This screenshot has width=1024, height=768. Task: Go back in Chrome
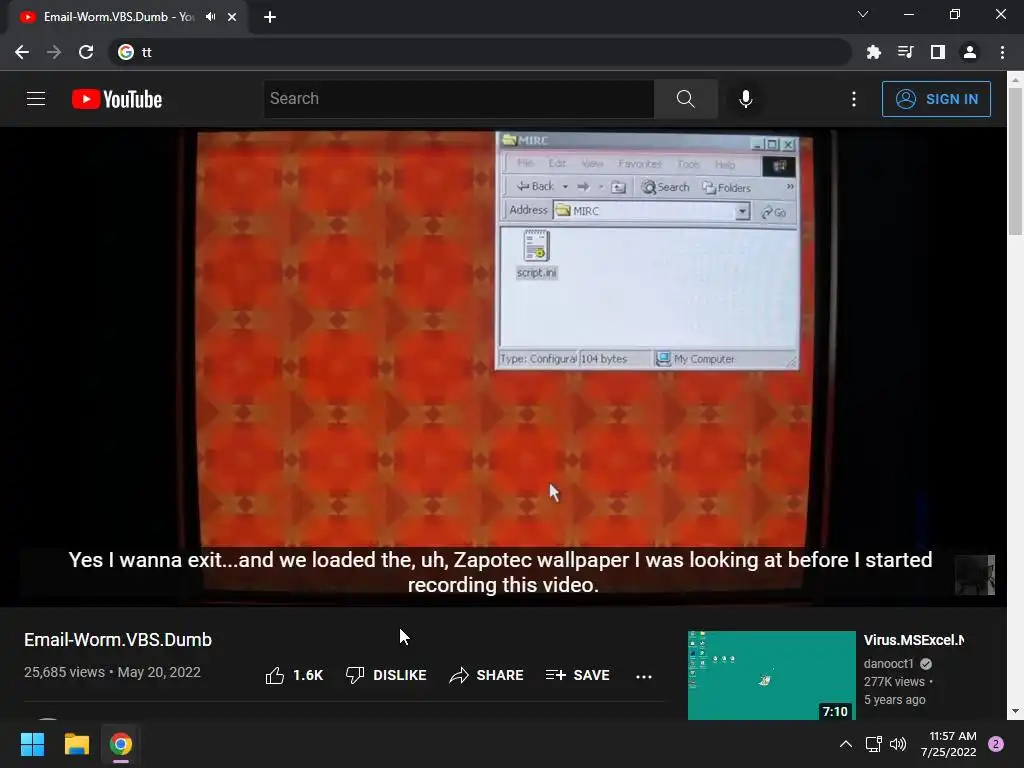22,52
